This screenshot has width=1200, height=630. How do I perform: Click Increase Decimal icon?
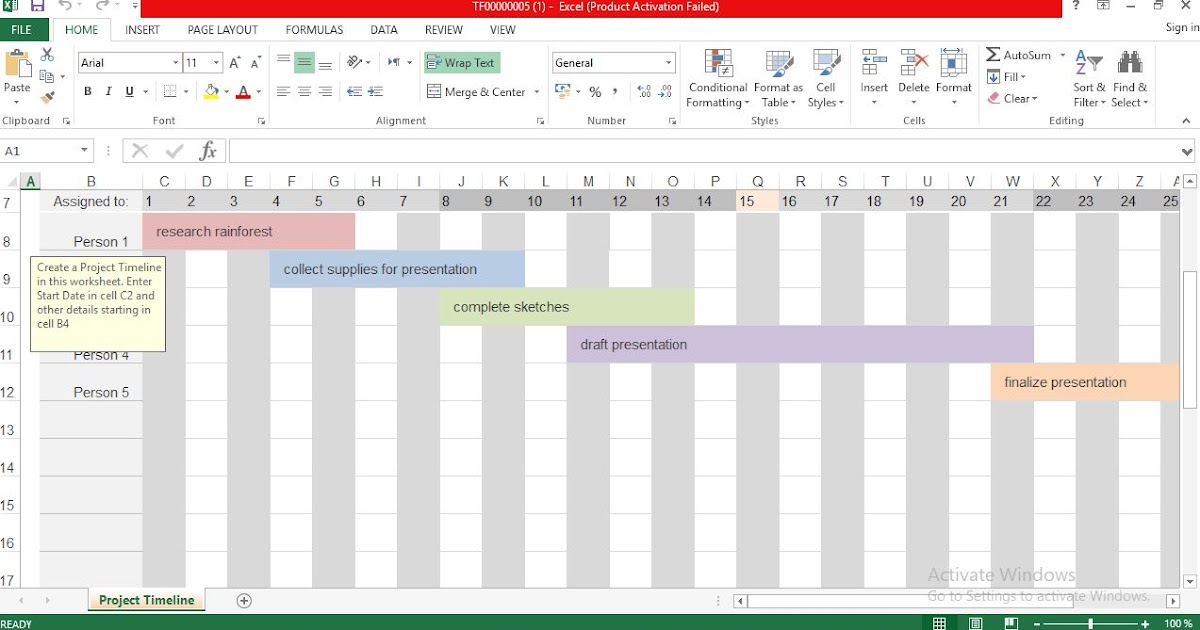(644, 92)
